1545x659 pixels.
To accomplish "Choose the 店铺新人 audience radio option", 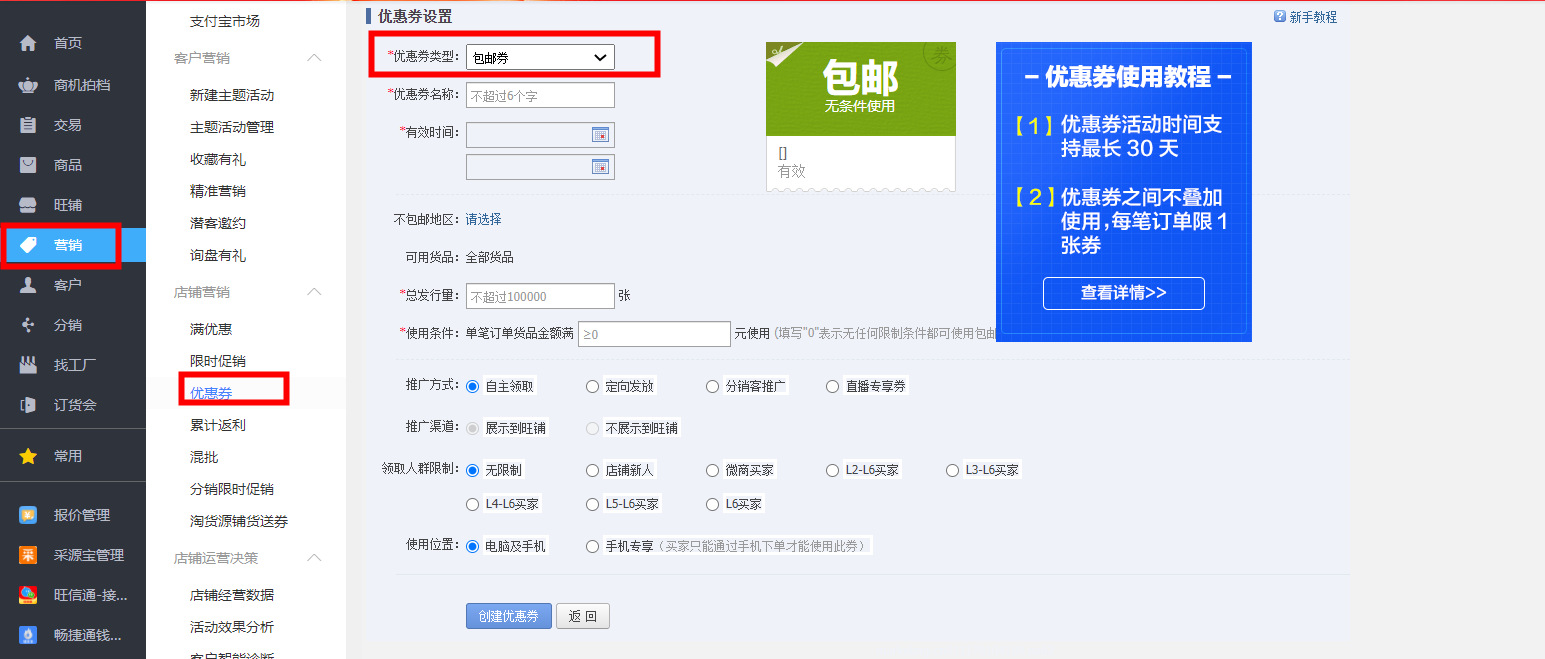I will (x=593, y=470).
